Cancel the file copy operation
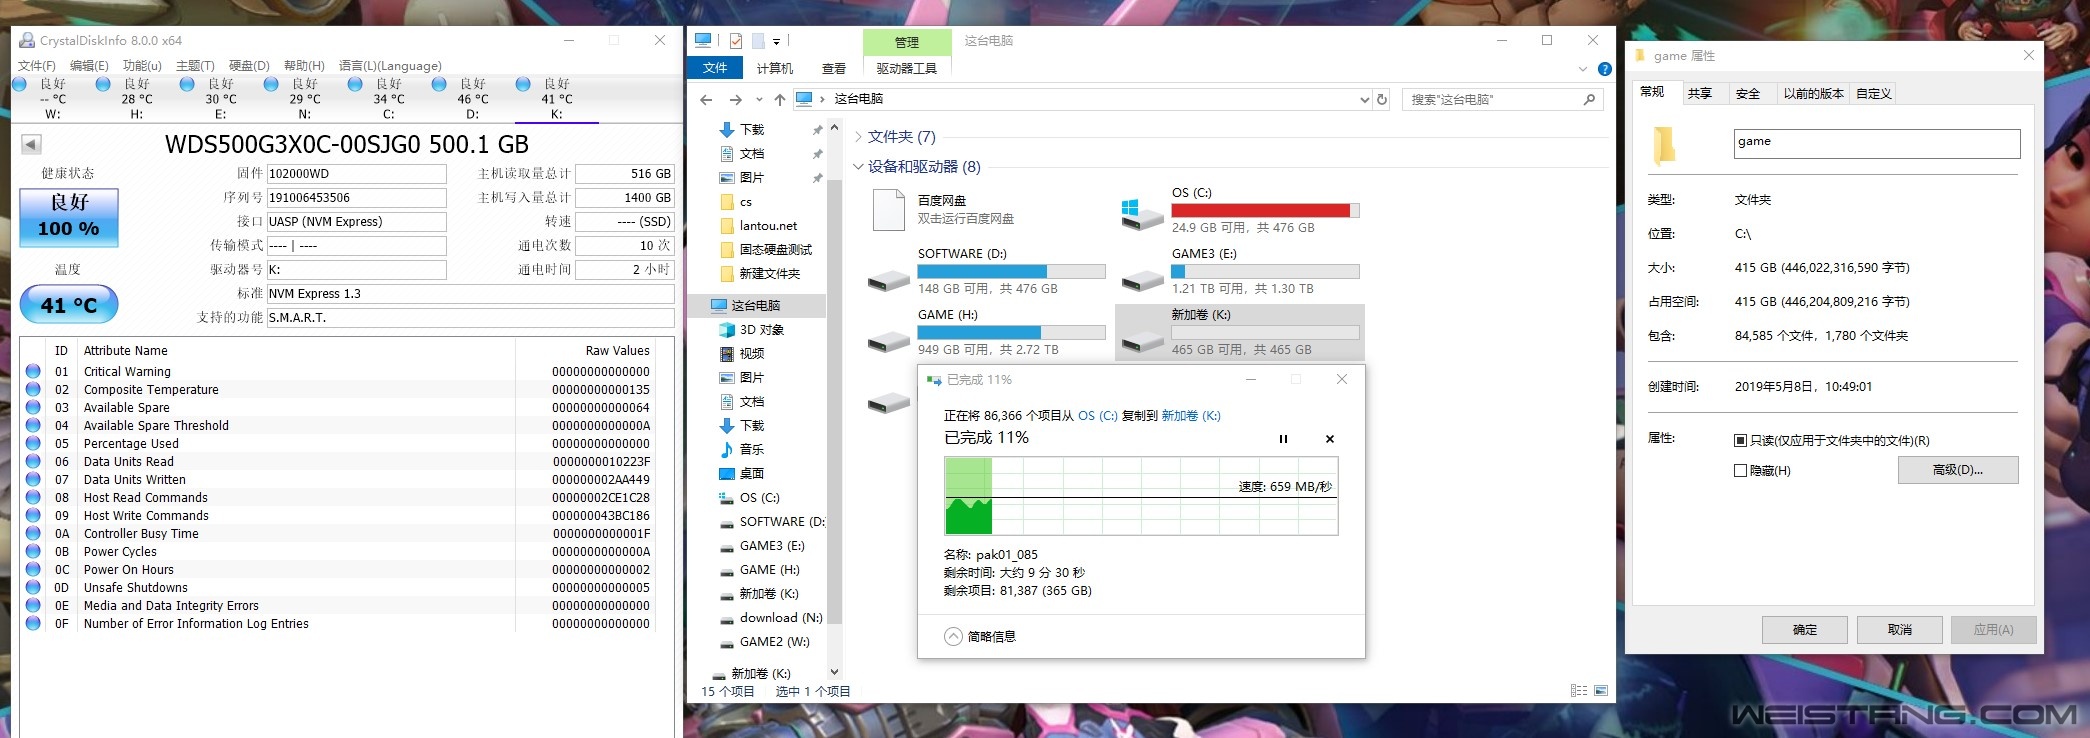 click(x=1329, y=439)
